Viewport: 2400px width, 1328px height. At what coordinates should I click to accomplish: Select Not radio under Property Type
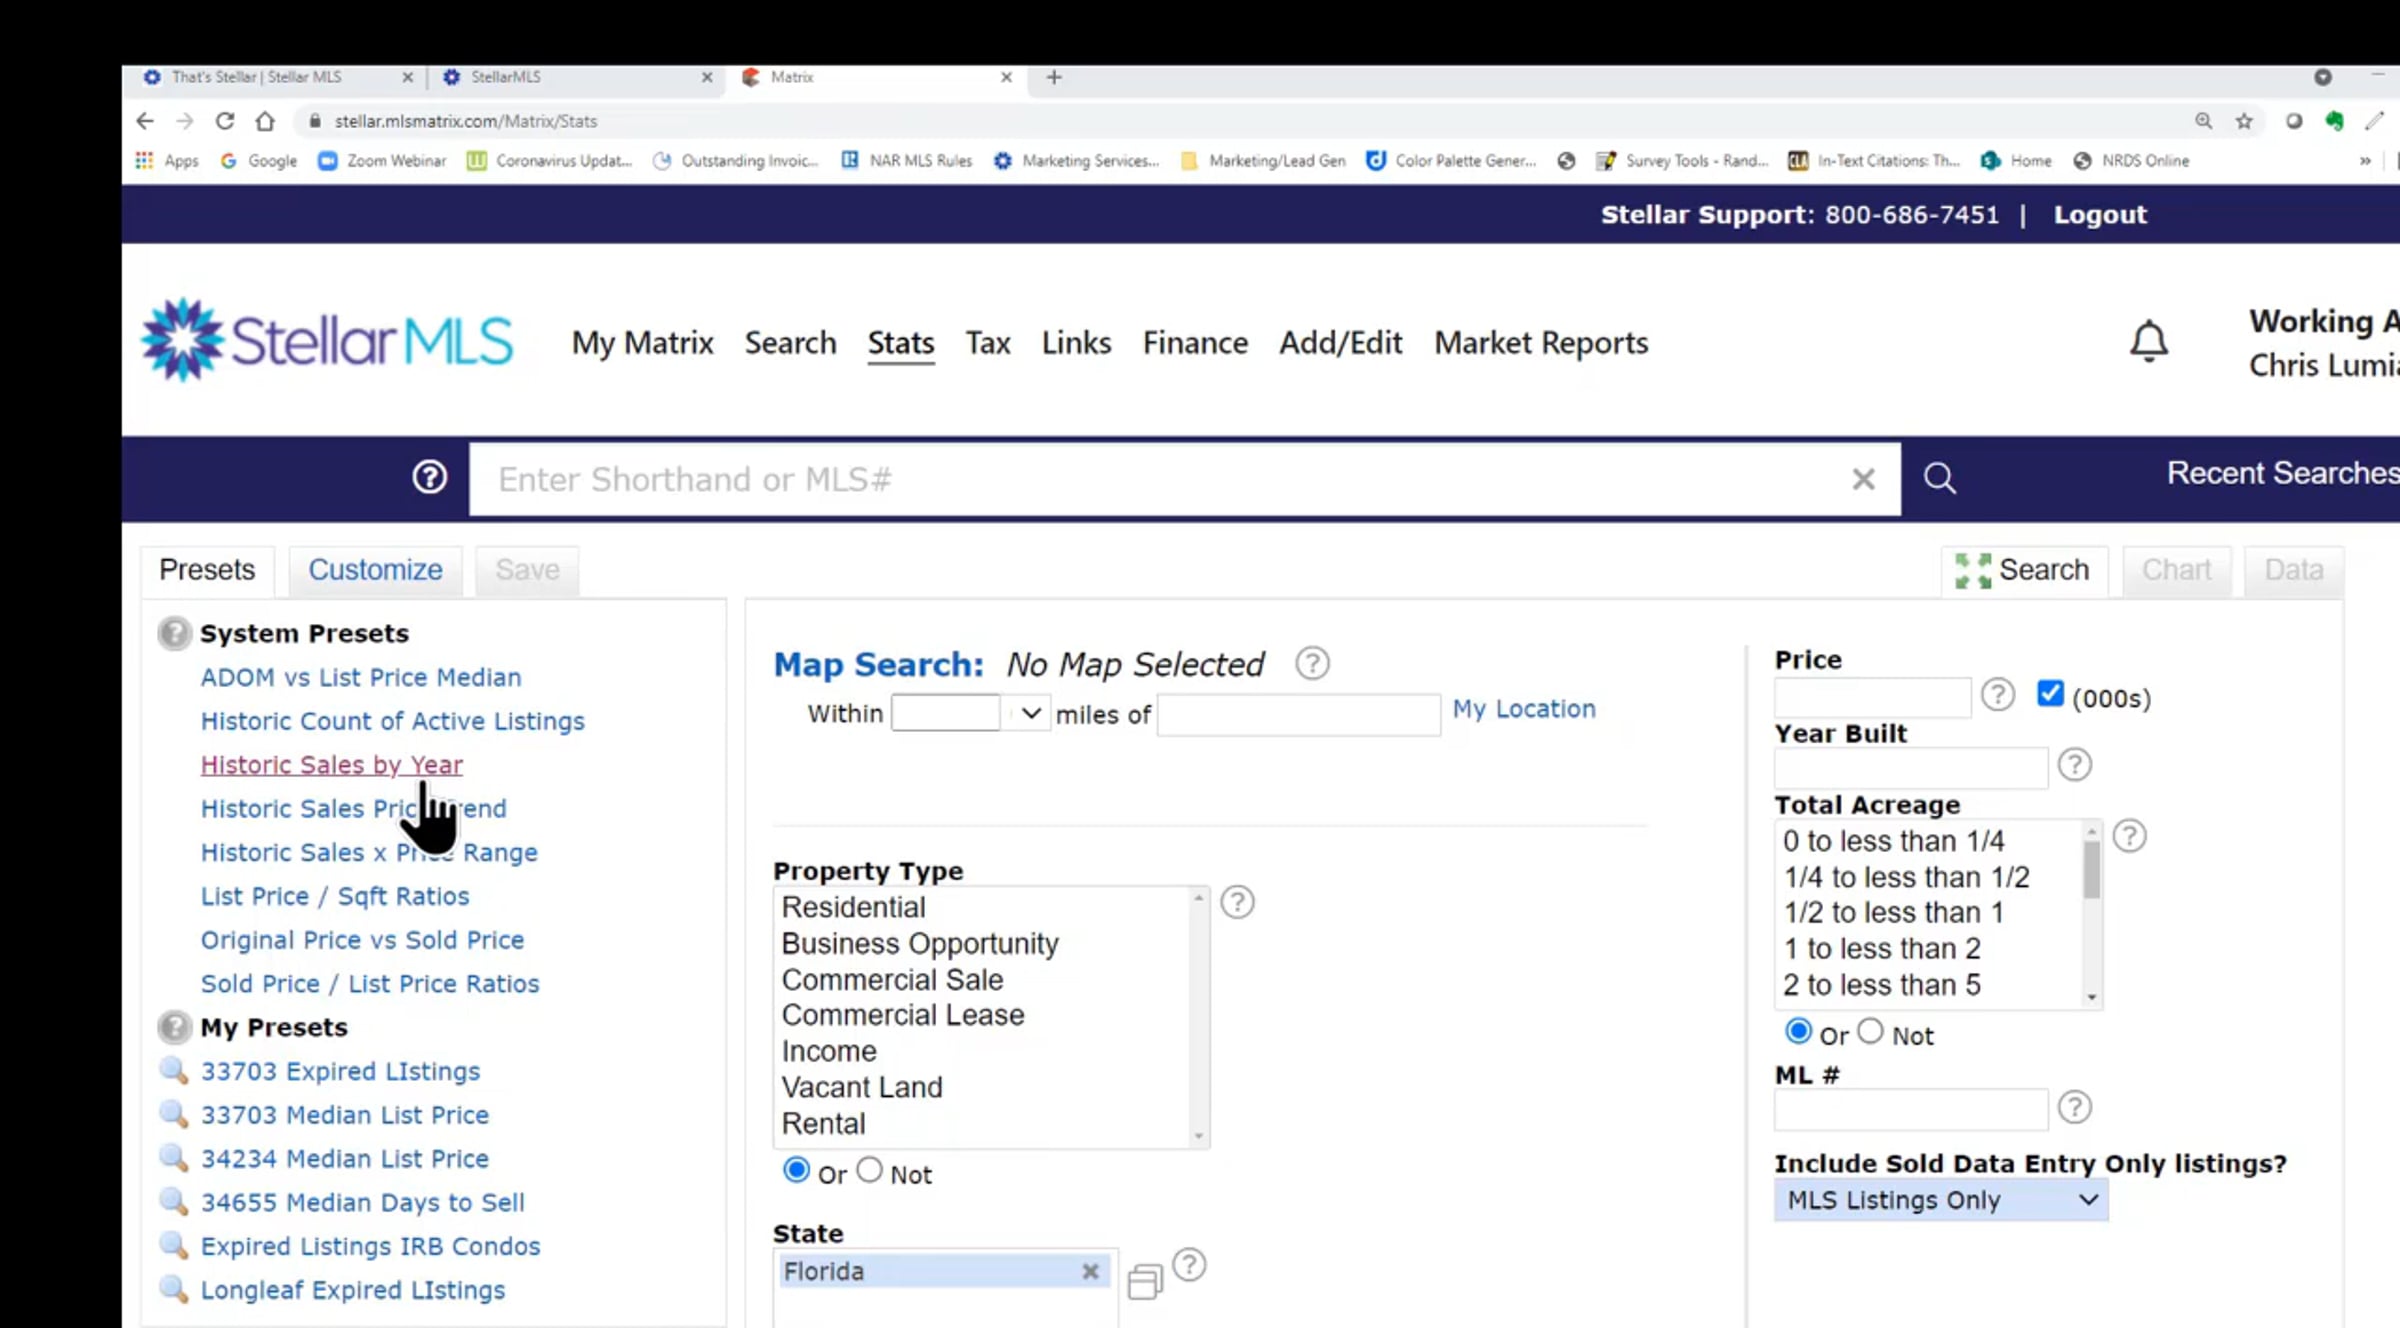click(x=869, y=1170)
